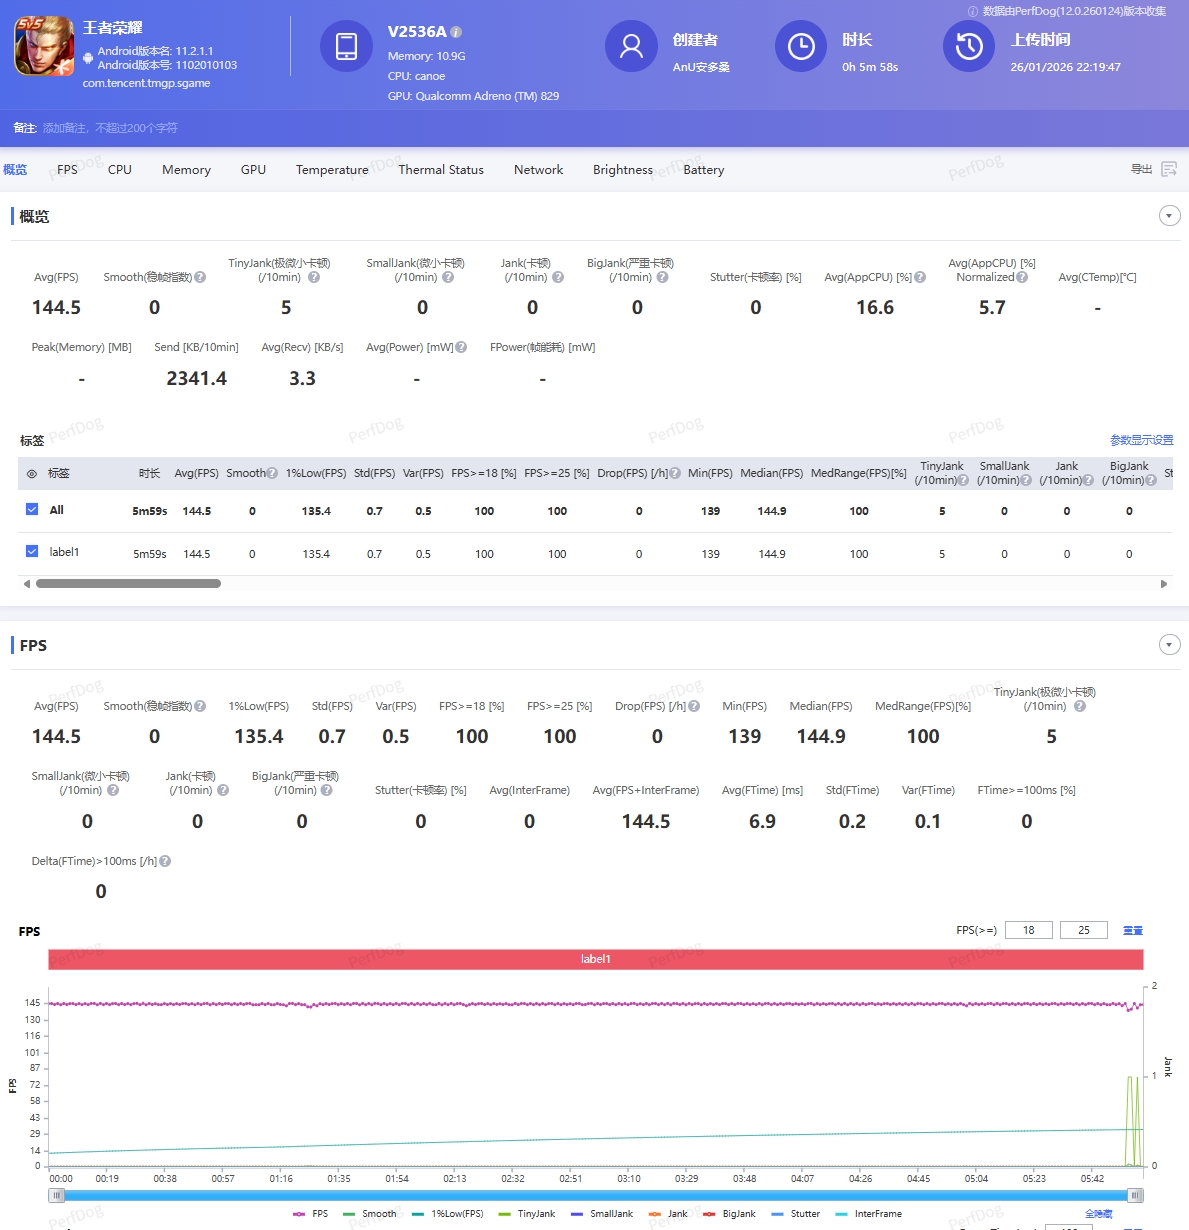This screenshot has height=1230, width=1189.
Task: Click the red label1 bar above chart
Action: (x=596, y=959)
